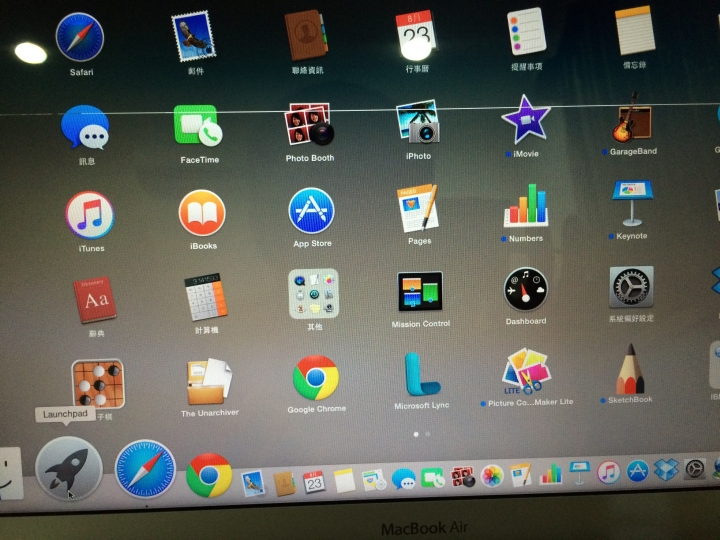Open App Store in the Launchpad grid
This screenshot has height=540, width=720.
311,211
